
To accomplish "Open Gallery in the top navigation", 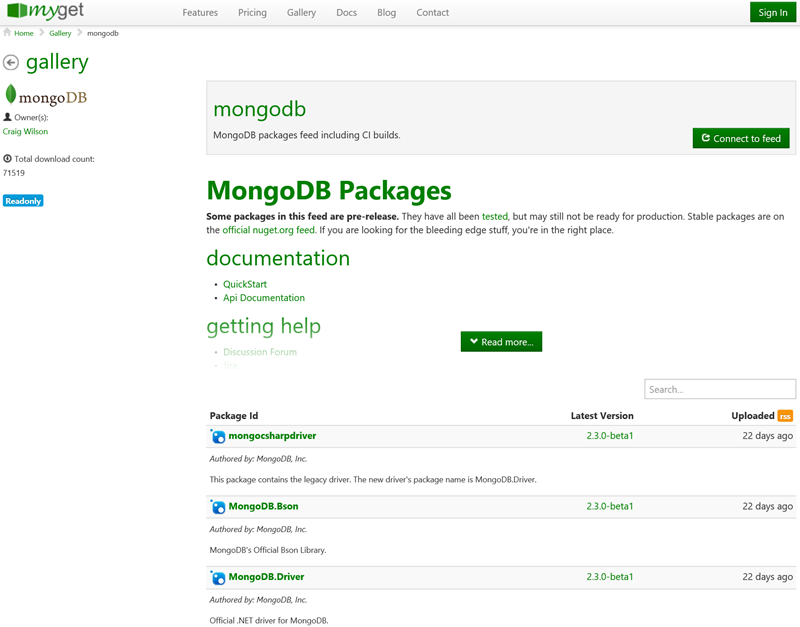I will (x=301, y=13).
